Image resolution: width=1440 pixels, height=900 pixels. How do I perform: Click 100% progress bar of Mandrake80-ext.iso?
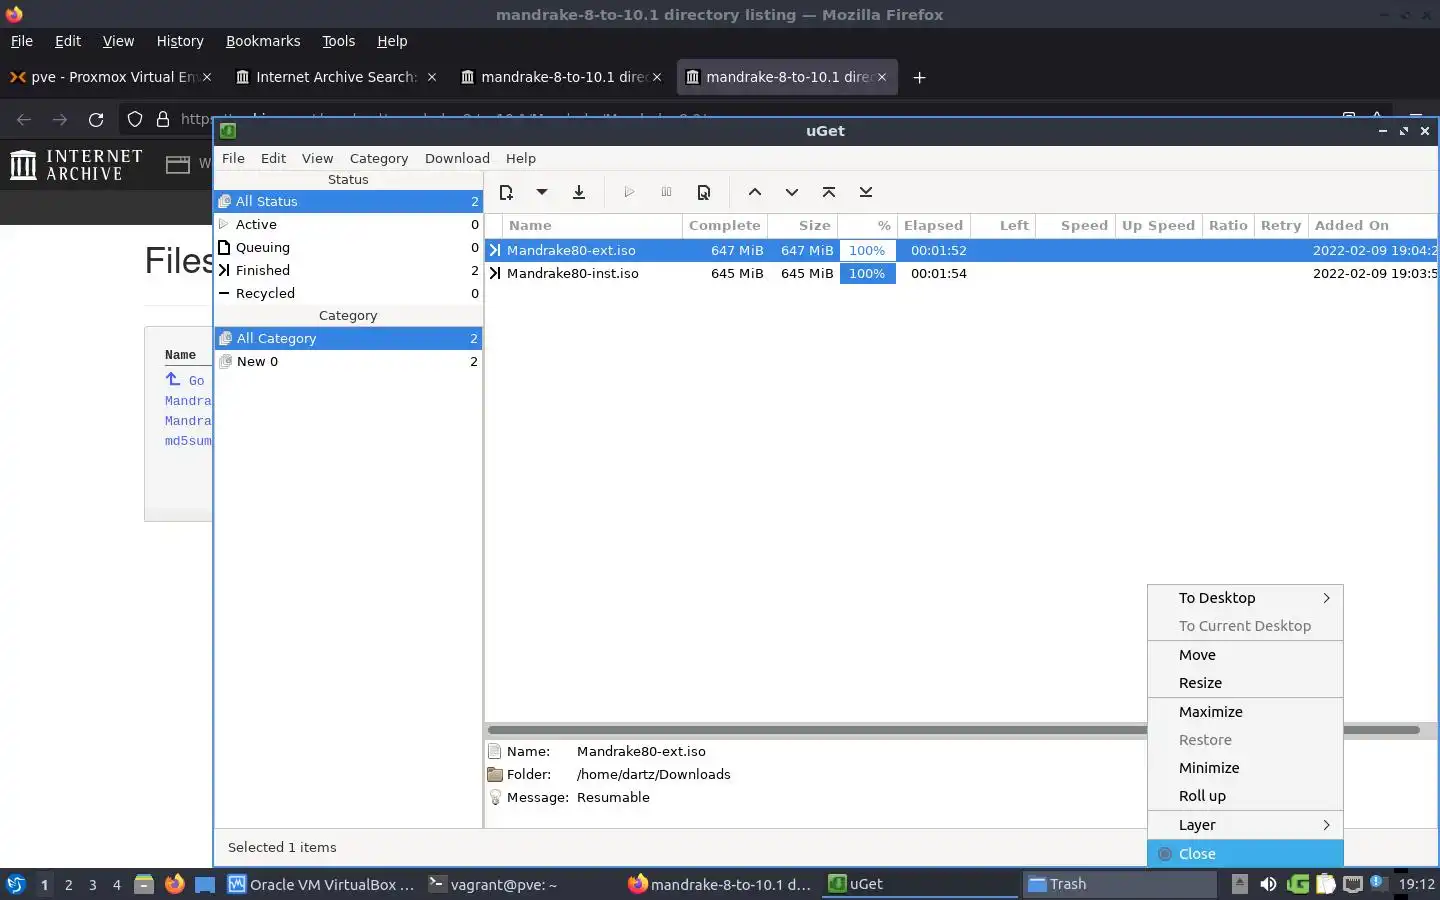[x=867, y=250]
